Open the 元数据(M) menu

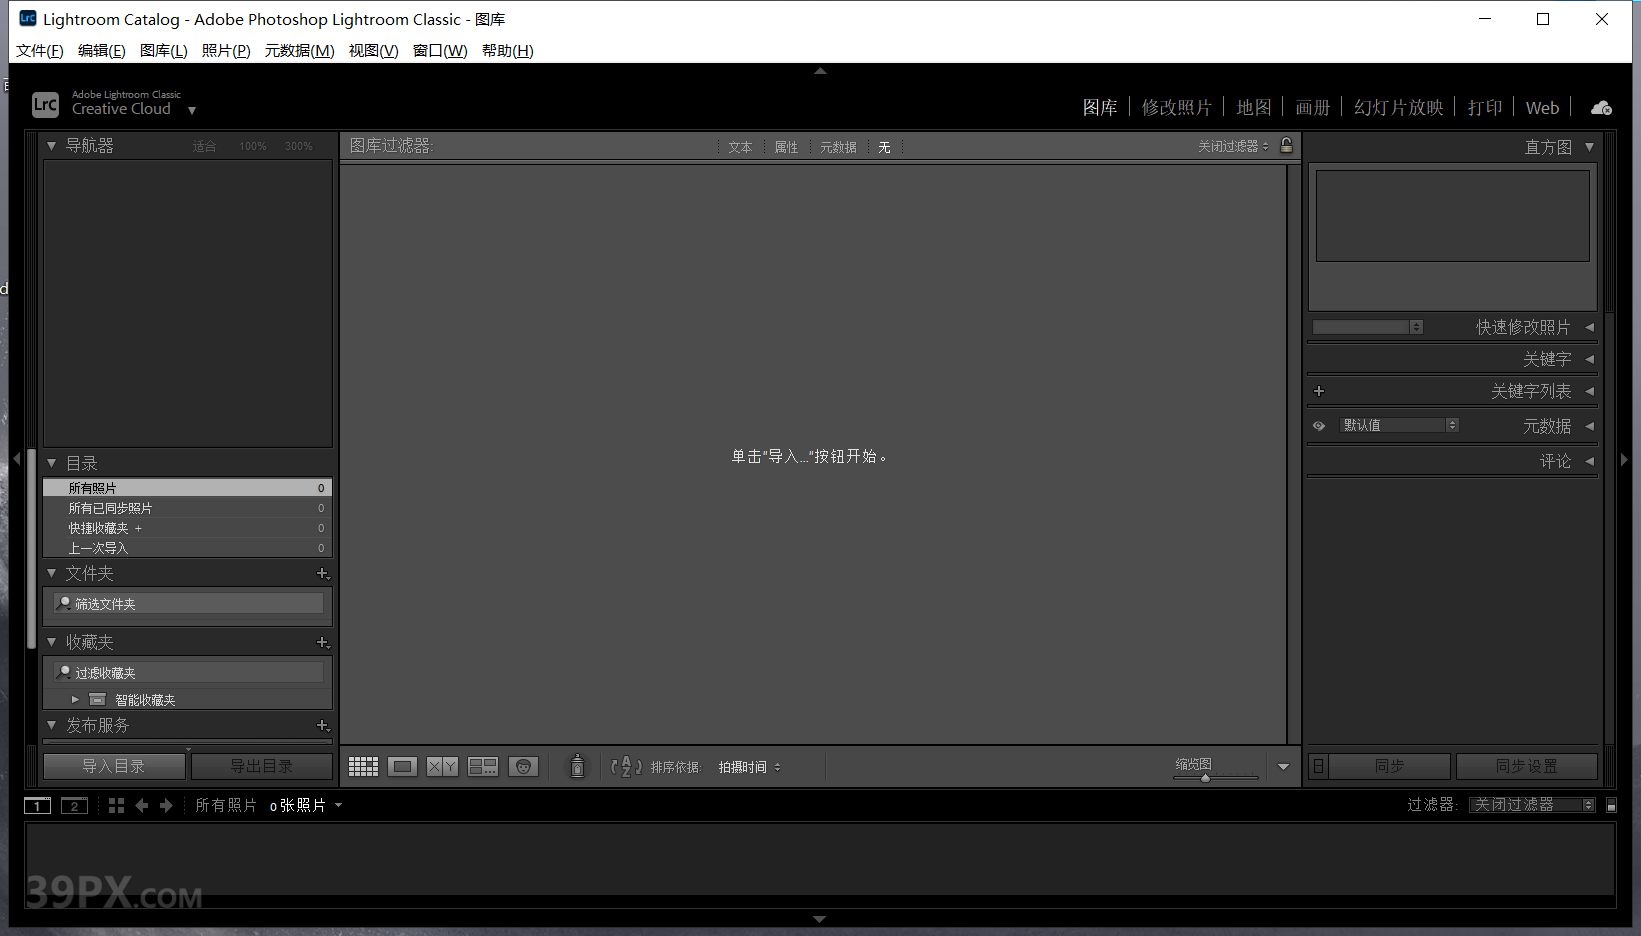coord(299,50)
